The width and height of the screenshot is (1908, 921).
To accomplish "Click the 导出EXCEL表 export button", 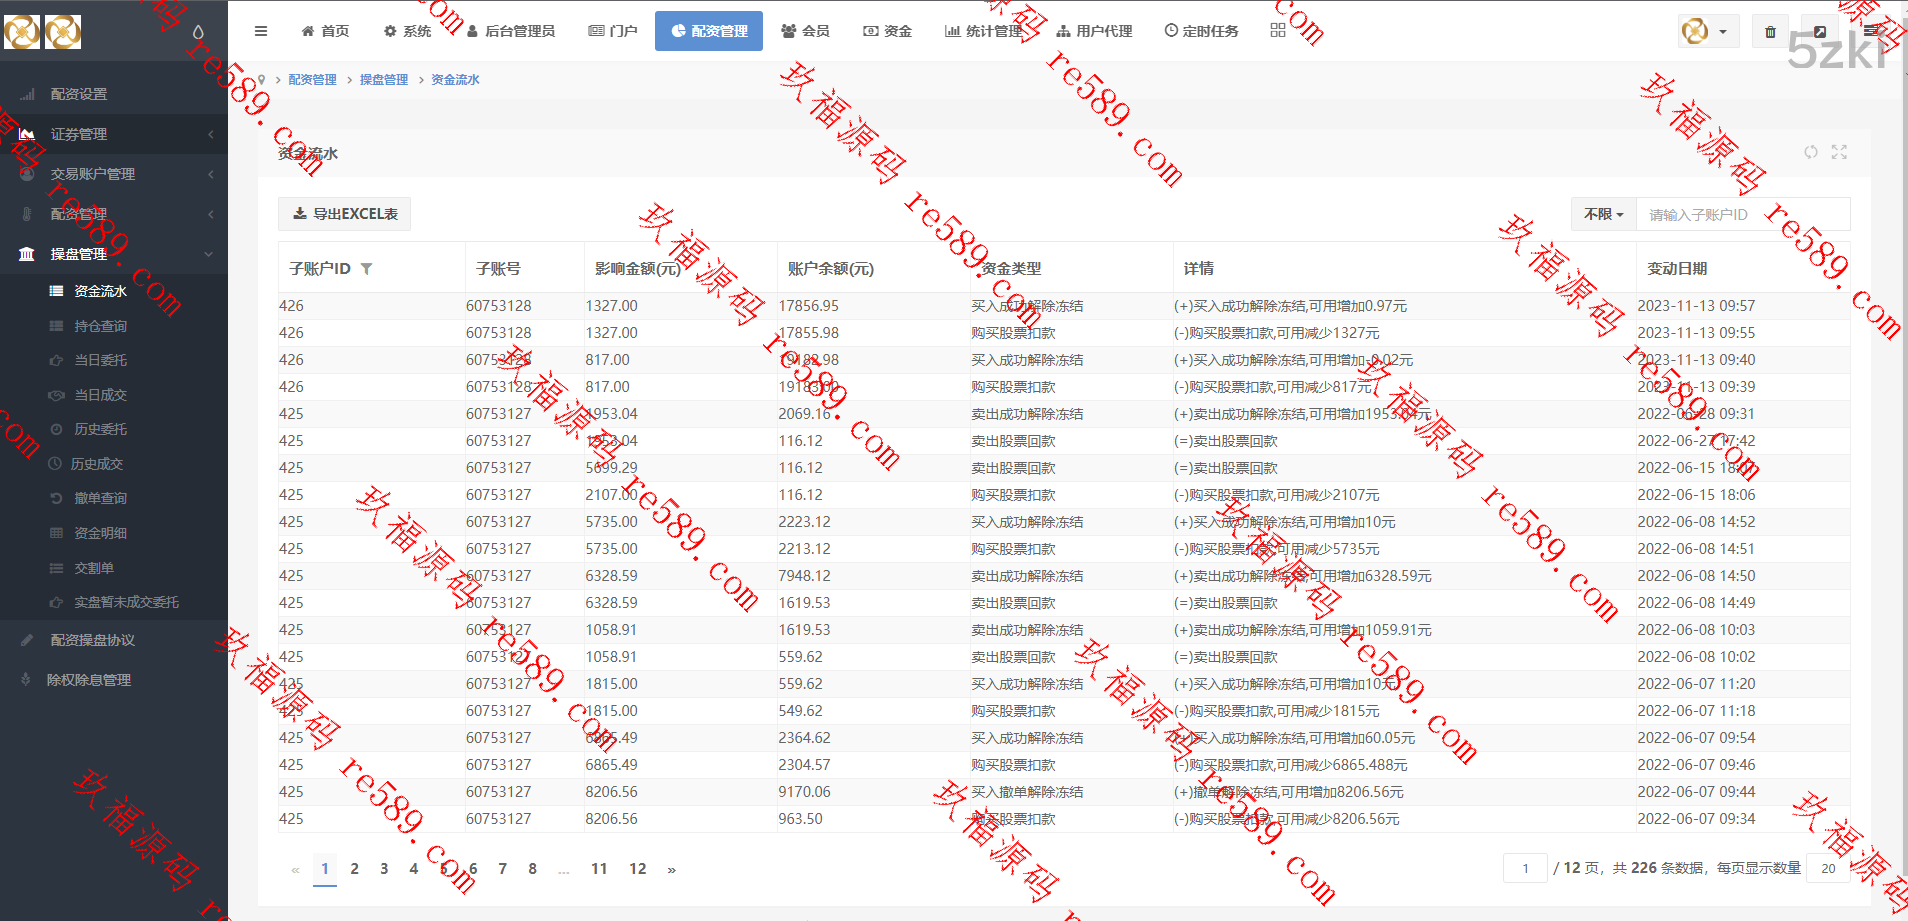I will pyautogui.click(x=345, y=214).
